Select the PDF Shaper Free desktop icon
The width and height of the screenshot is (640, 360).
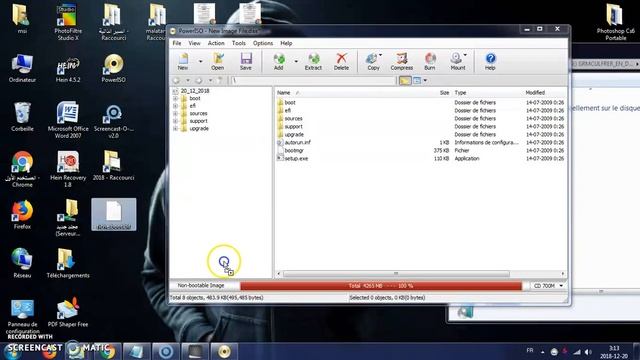(x=68, y=312)
